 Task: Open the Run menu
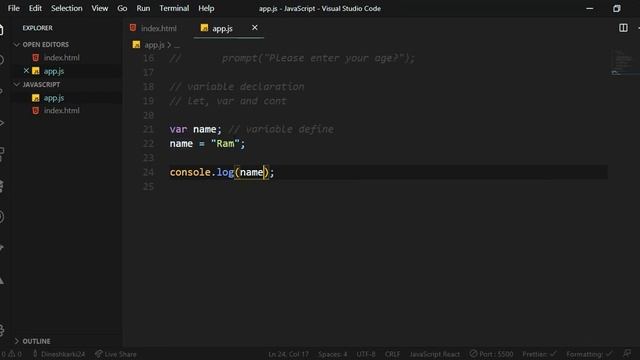click(143, 8)
